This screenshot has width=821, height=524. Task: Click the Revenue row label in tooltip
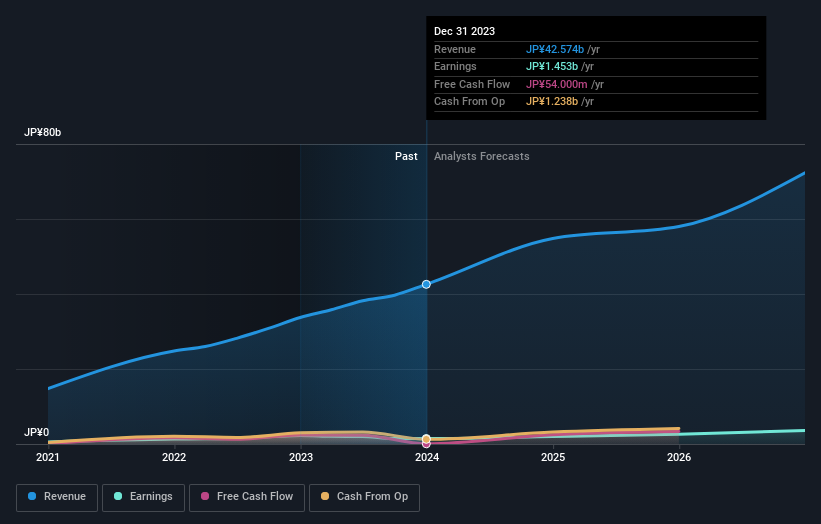[455, 49]
